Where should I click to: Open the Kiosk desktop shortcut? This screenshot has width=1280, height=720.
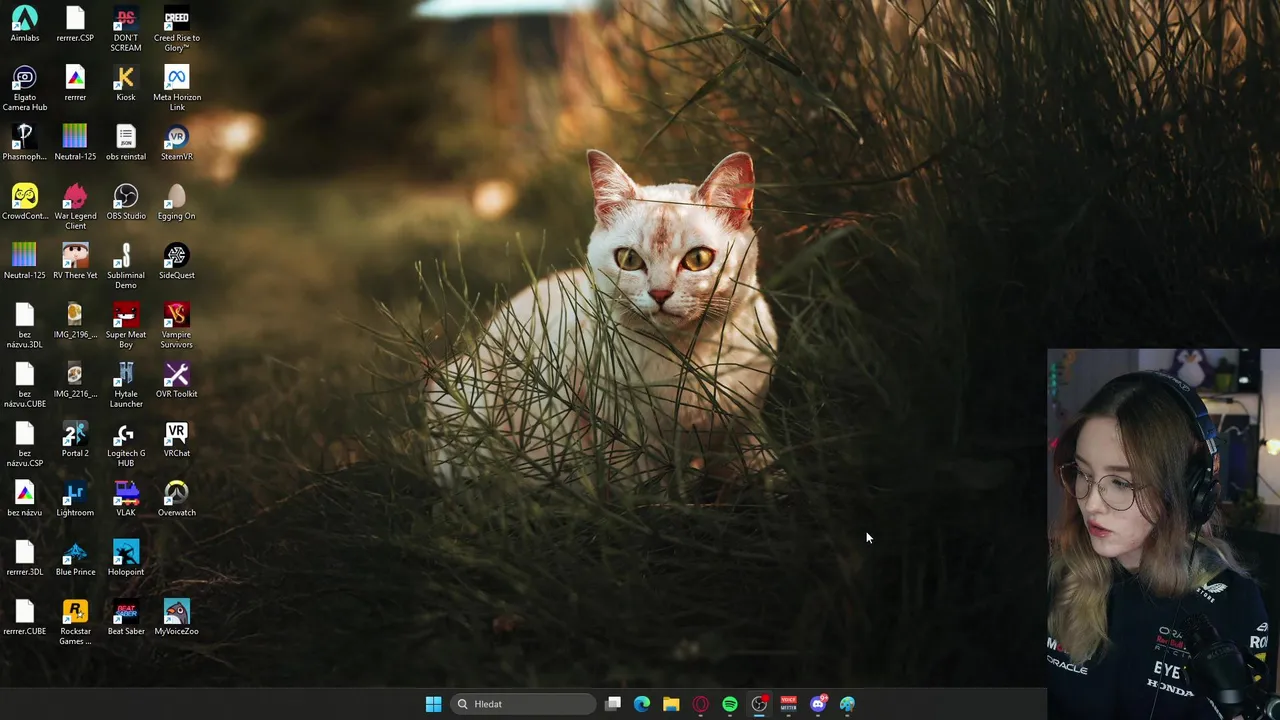click(x=126, y=84)
